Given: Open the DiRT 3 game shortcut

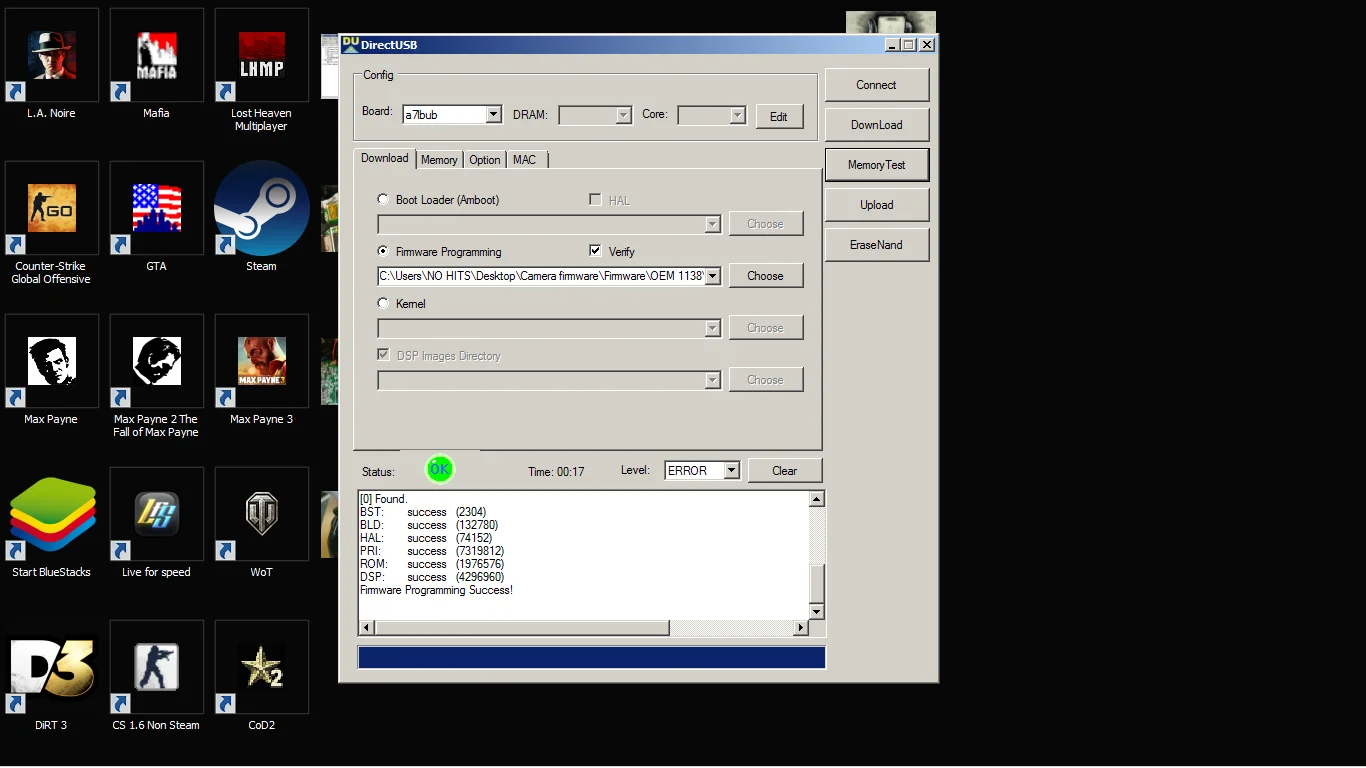Looking at the screenshot, I should [x=51, y=668].
